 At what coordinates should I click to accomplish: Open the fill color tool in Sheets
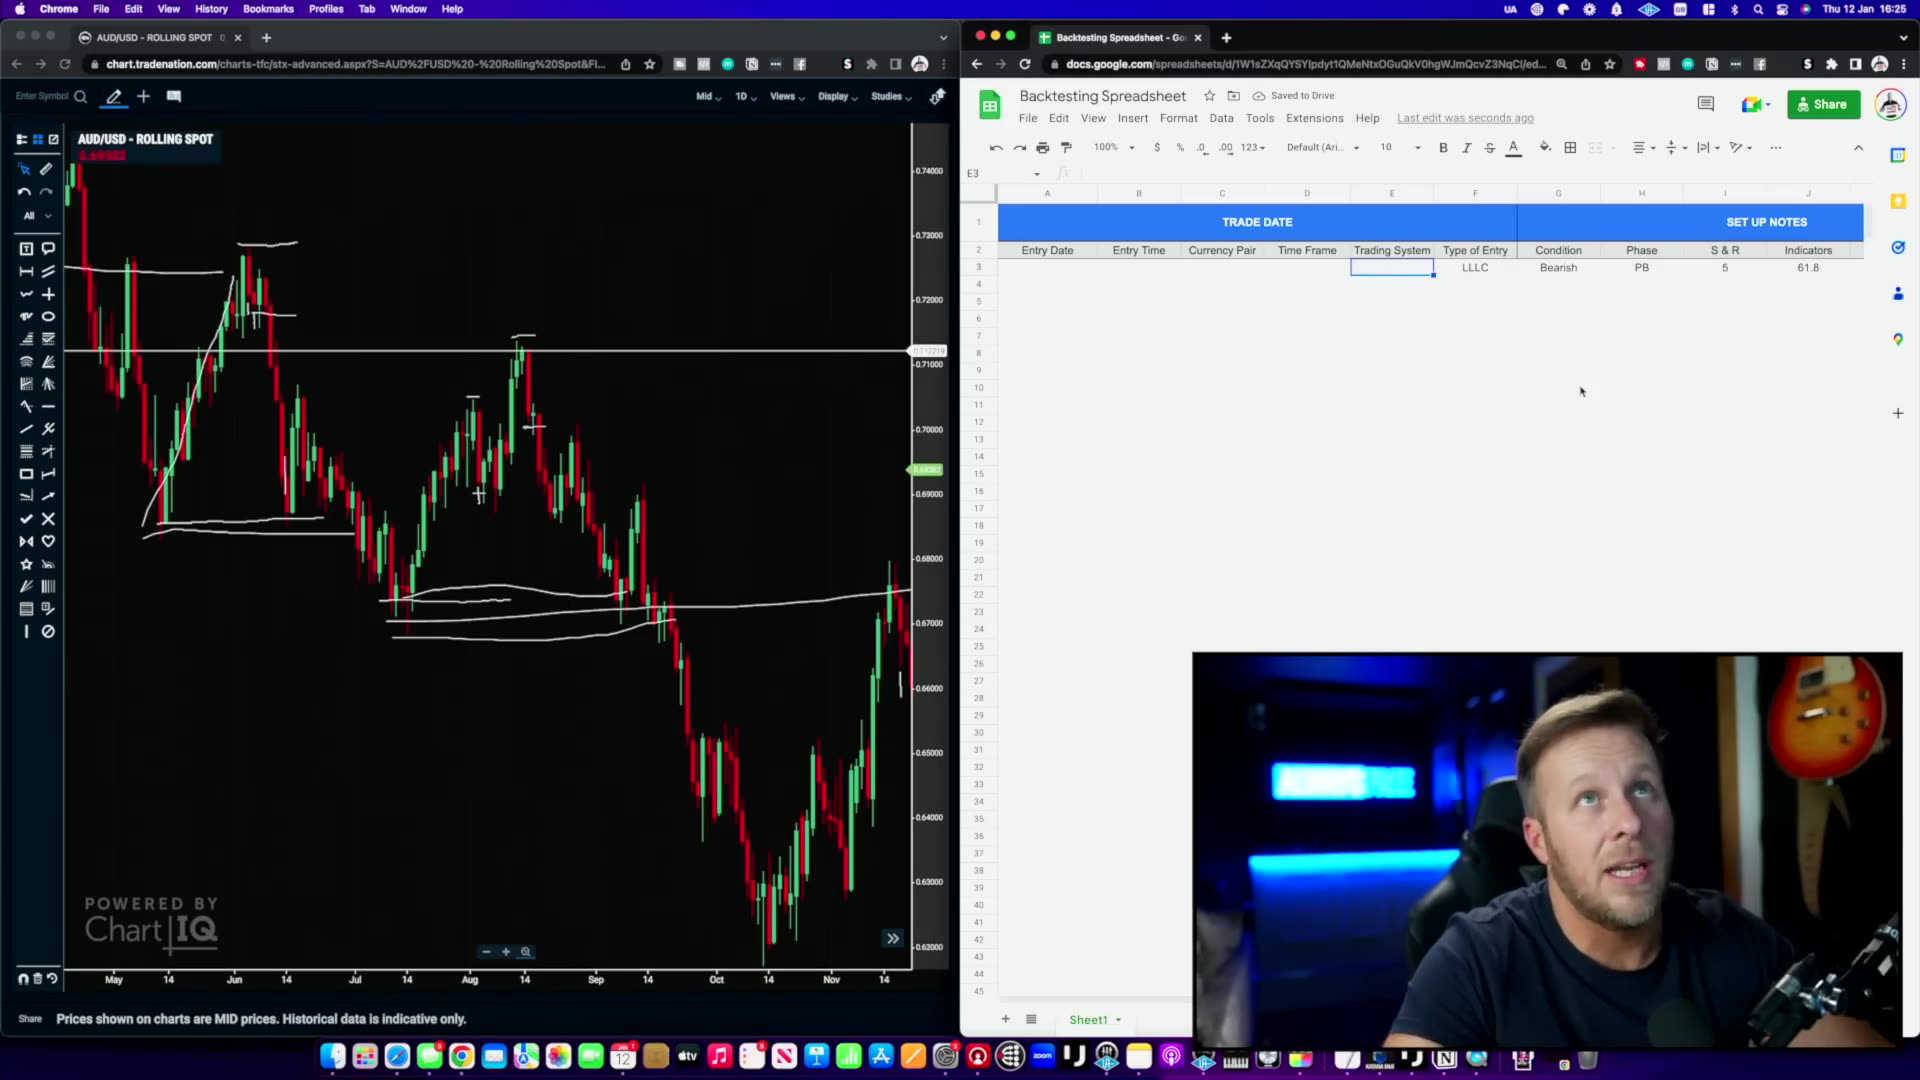pyautogui.click(x=1545, y=147)
